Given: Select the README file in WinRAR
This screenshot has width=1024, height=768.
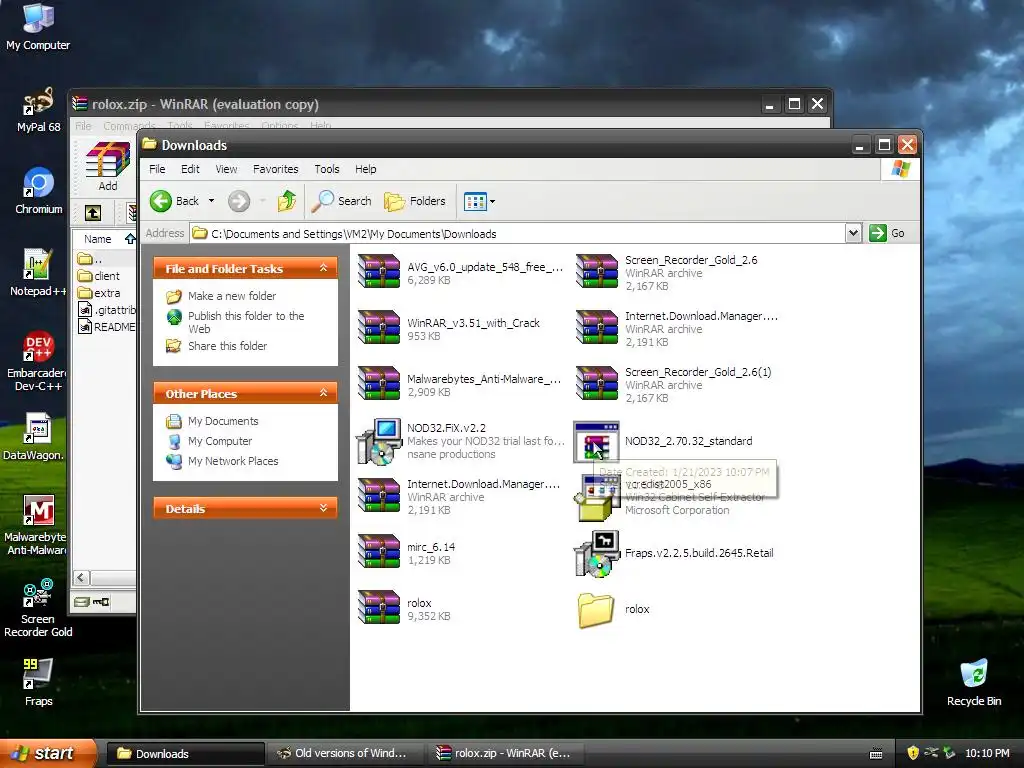Looking at the screenshot, I should 106,327.
